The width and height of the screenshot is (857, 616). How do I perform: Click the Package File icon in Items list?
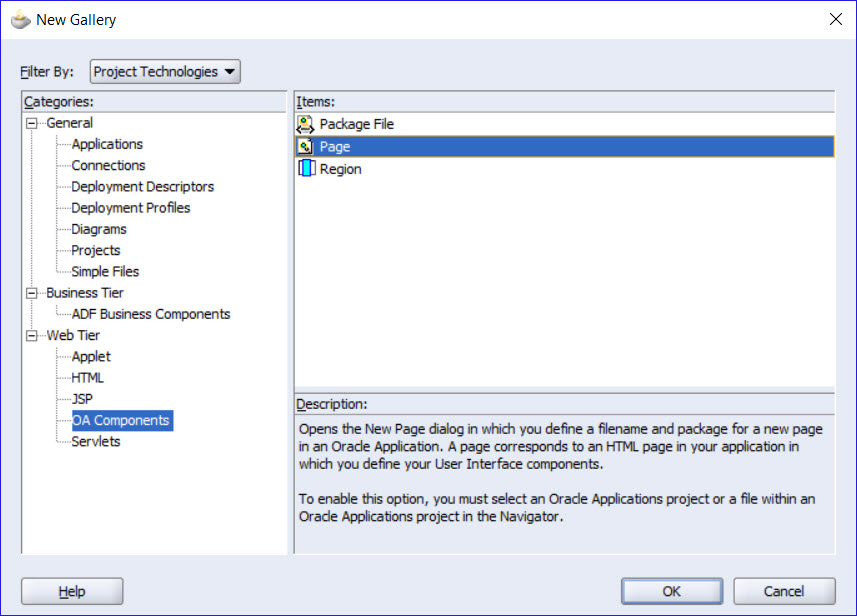305,124
